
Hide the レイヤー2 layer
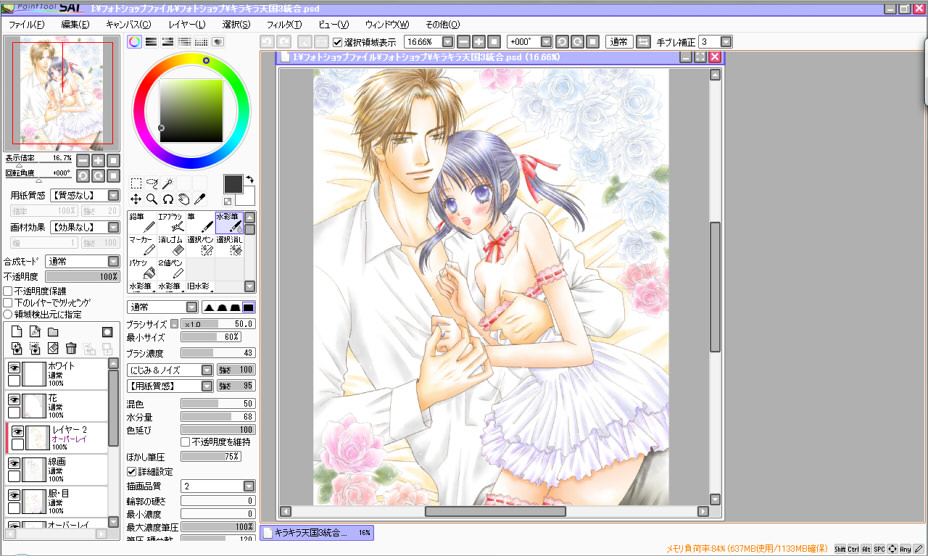coord(17,431)
